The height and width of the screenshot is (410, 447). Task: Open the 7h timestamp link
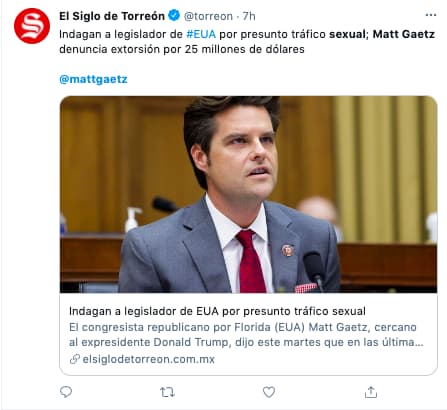tap(249, 16)
